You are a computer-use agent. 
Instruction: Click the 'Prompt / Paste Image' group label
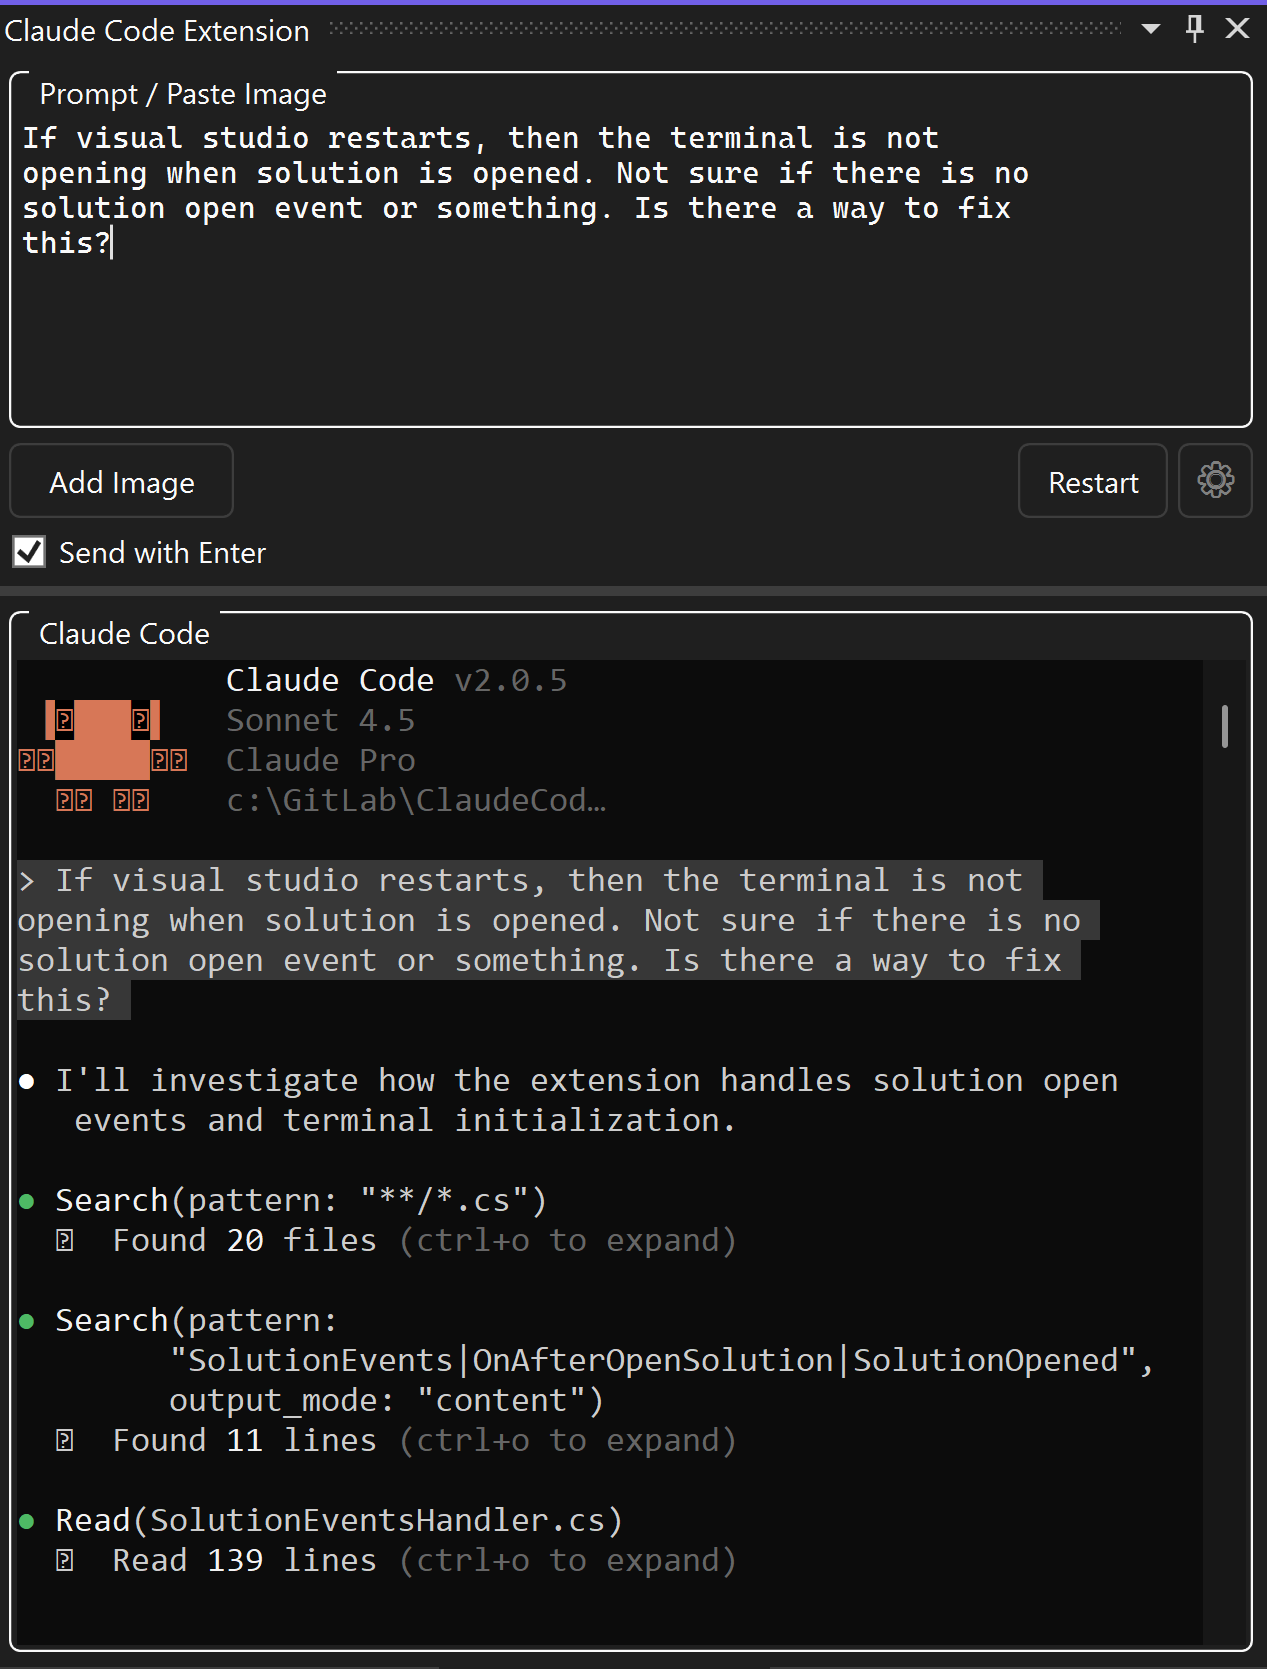(x=183, y=94)
